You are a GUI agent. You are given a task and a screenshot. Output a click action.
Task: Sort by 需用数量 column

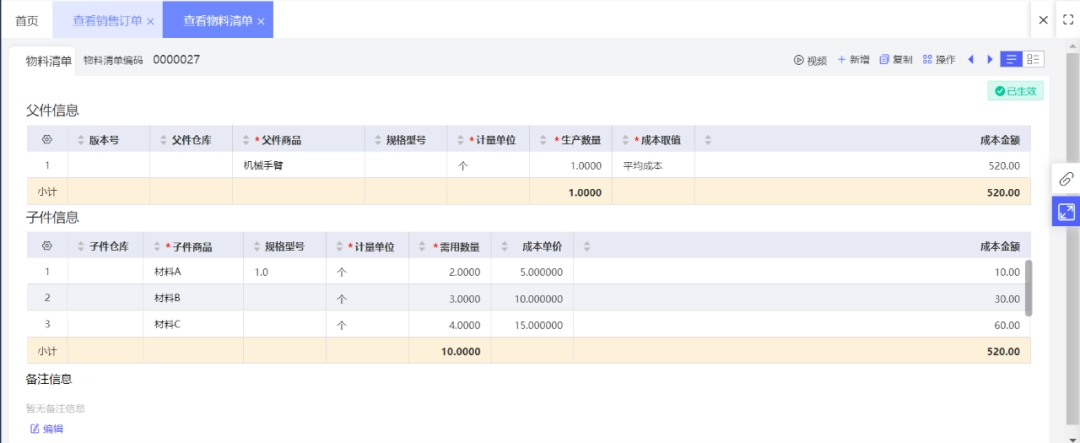pos(422,246)
